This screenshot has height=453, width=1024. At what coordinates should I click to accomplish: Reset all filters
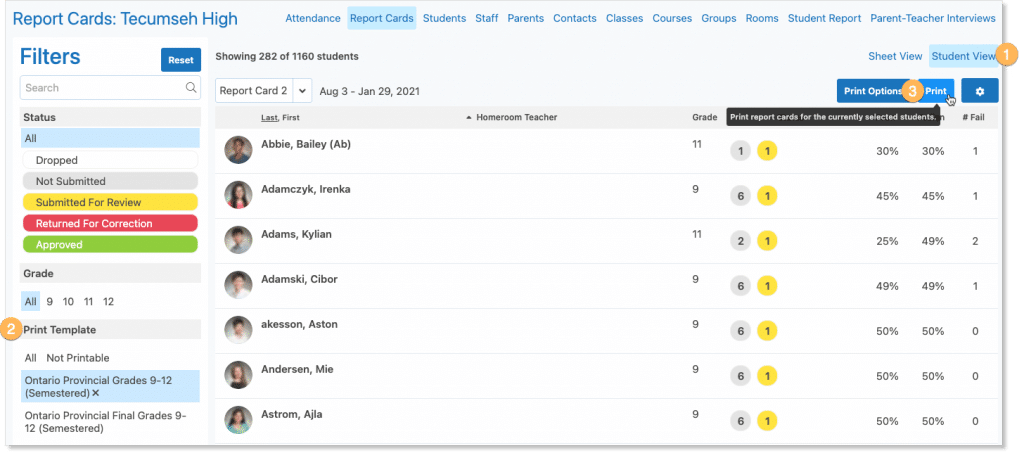pyautogui.click(x=181, y=60)
